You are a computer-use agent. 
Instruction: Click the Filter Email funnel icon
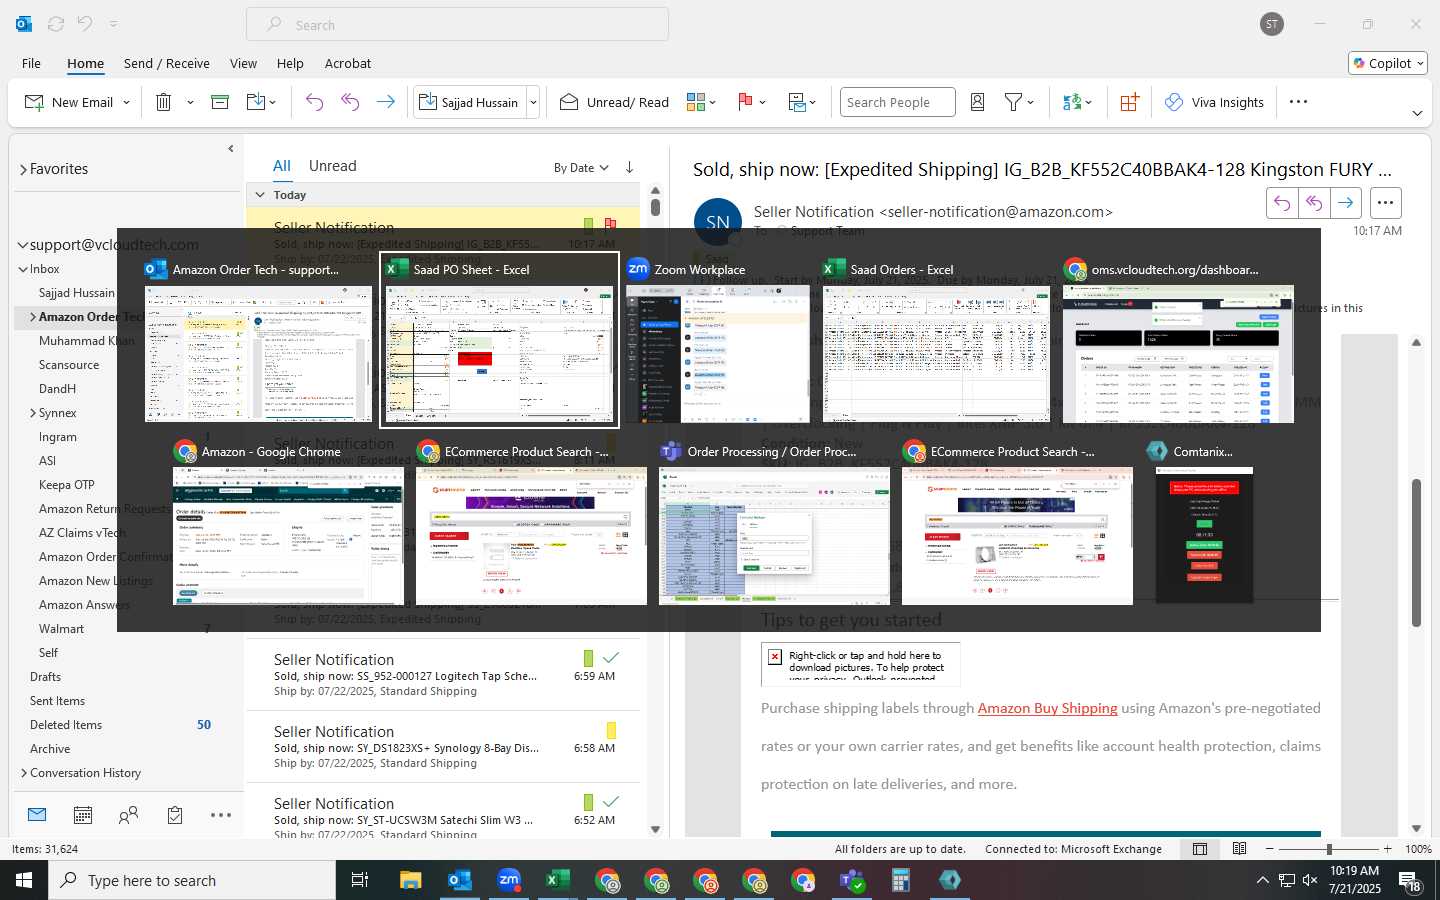pos(1013,102)
